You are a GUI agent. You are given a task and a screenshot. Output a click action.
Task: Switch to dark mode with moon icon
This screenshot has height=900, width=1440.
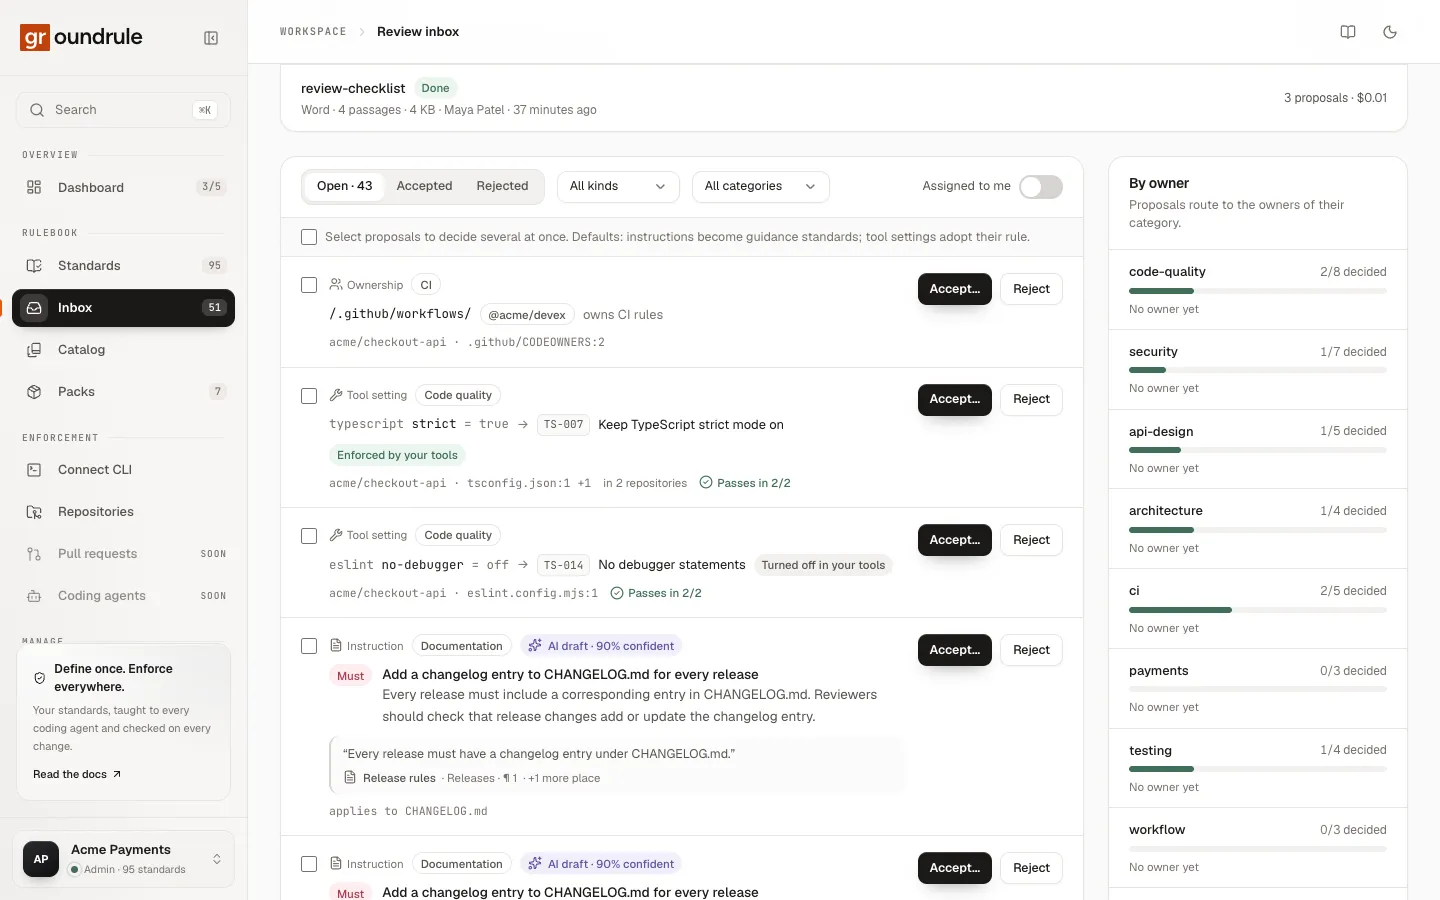tap(1390, 32)
